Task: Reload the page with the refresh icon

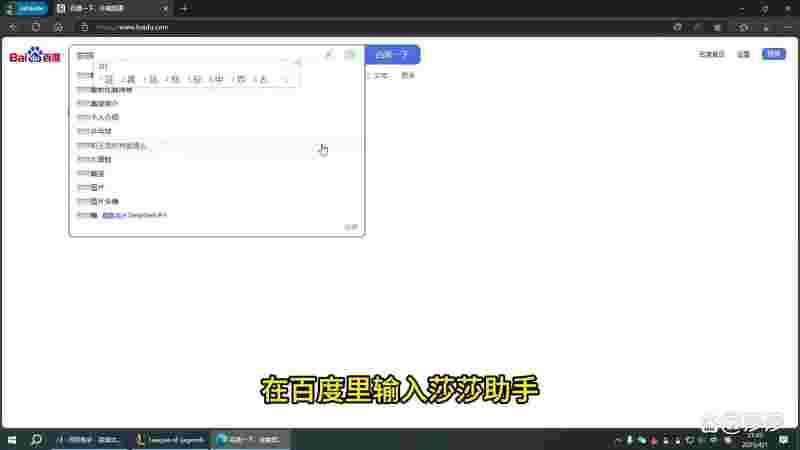Action: pyautogui.click(x=36, y=27)
